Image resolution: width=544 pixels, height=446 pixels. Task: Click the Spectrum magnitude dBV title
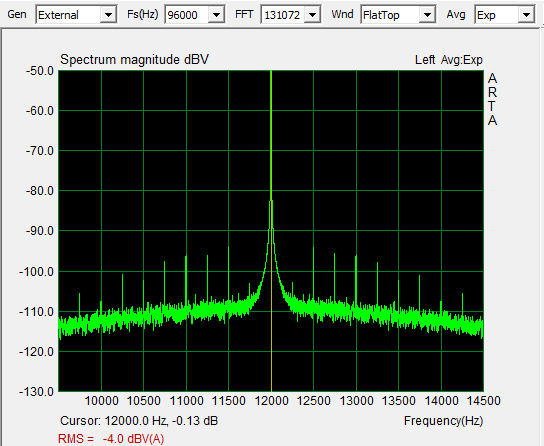(135, 60)
